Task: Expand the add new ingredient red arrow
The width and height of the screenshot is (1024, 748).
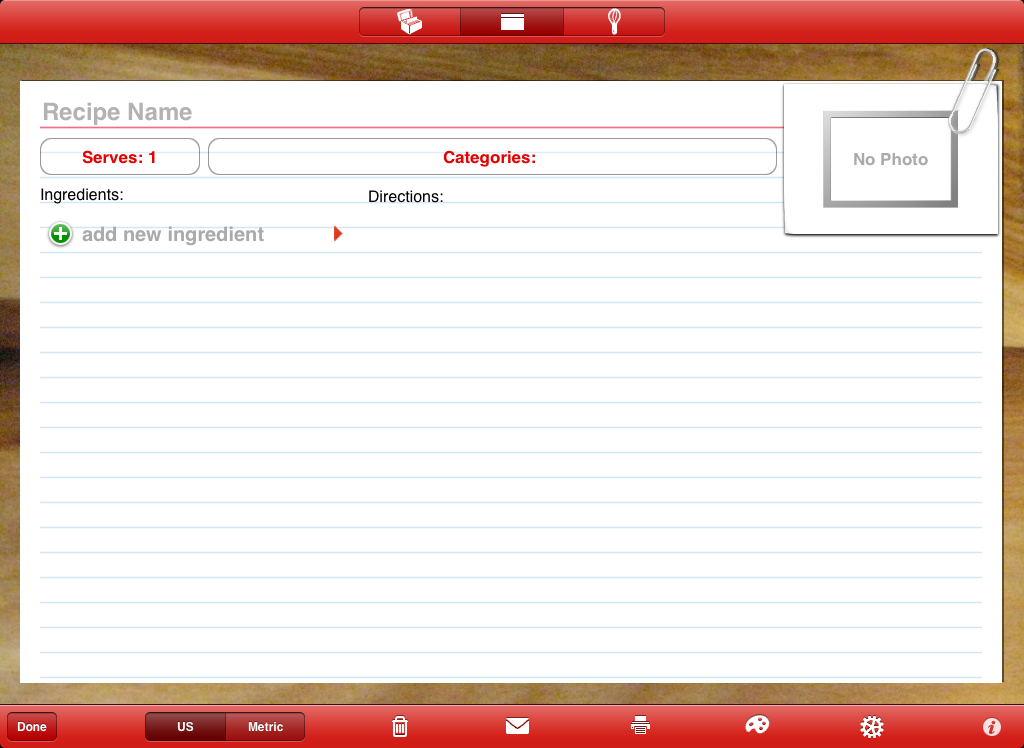Action: (338, 234)
